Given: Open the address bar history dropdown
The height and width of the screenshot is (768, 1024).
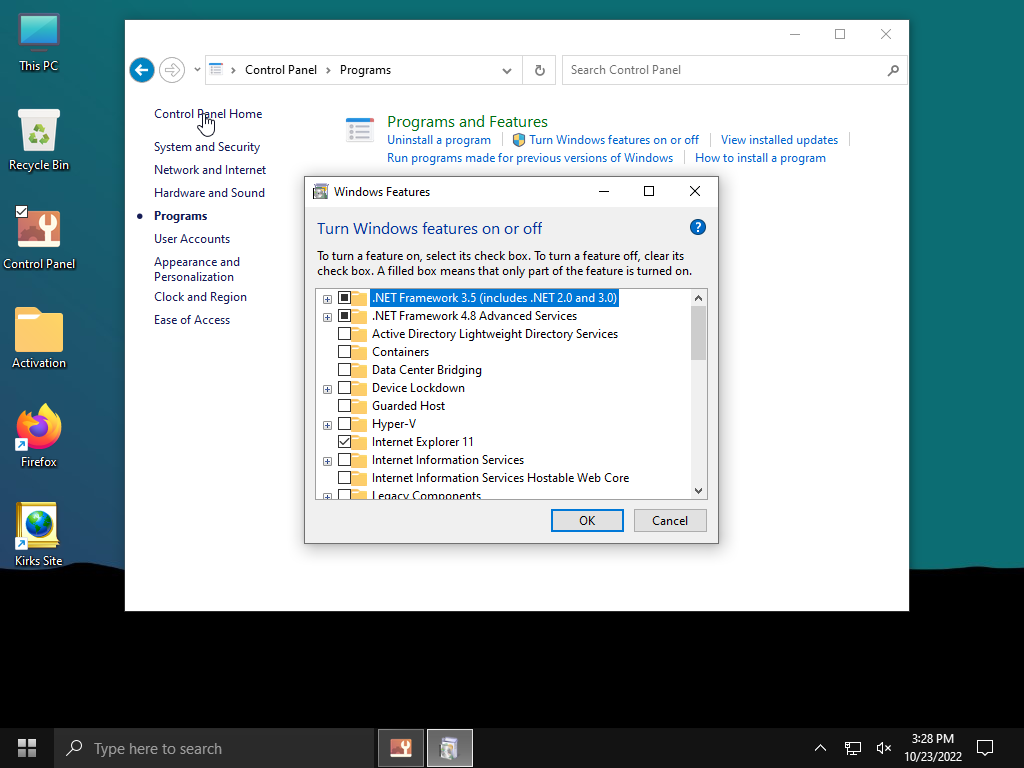Looking at the screenshot, I should pyautogui.click(x=507, y=71).
